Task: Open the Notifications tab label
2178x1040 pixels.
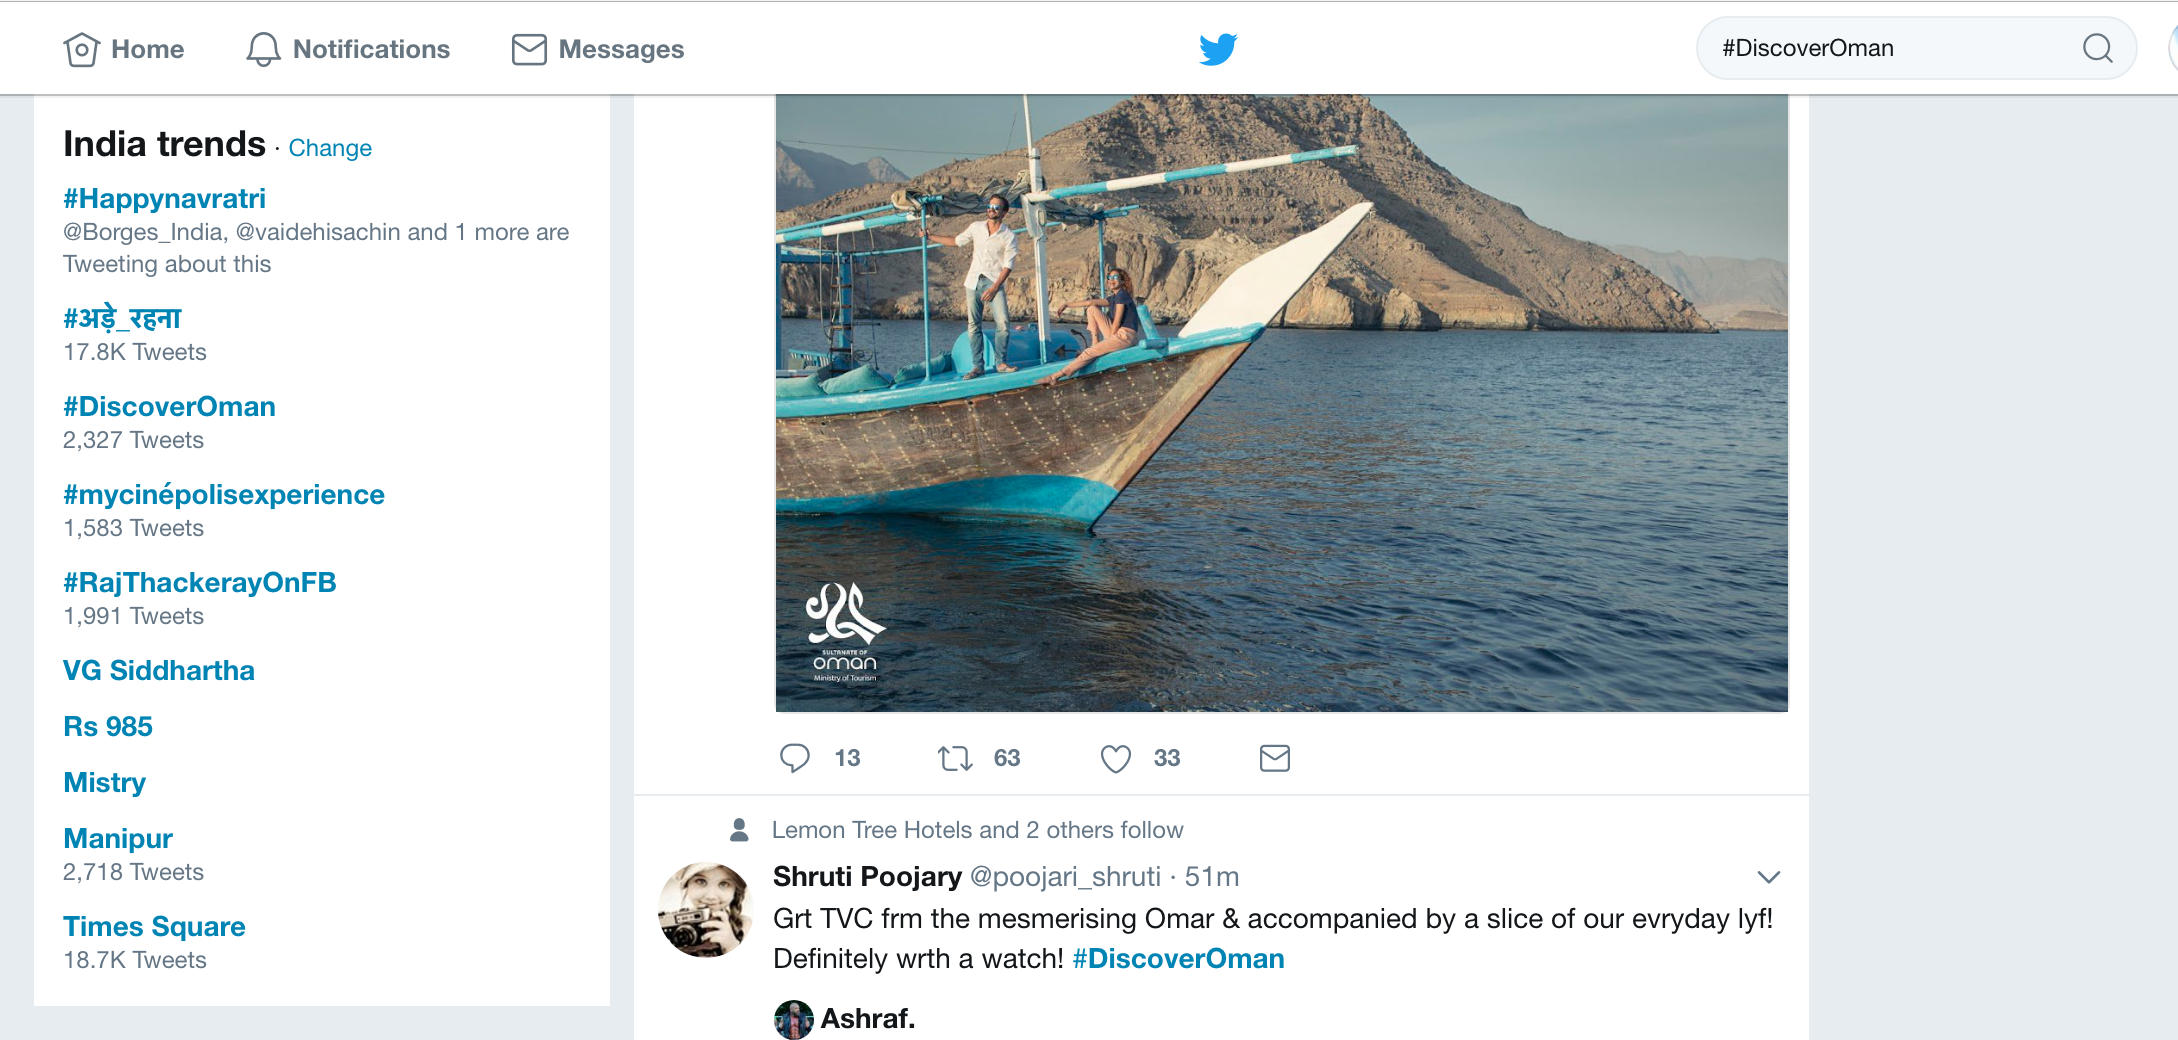Action: pos(371,49)
